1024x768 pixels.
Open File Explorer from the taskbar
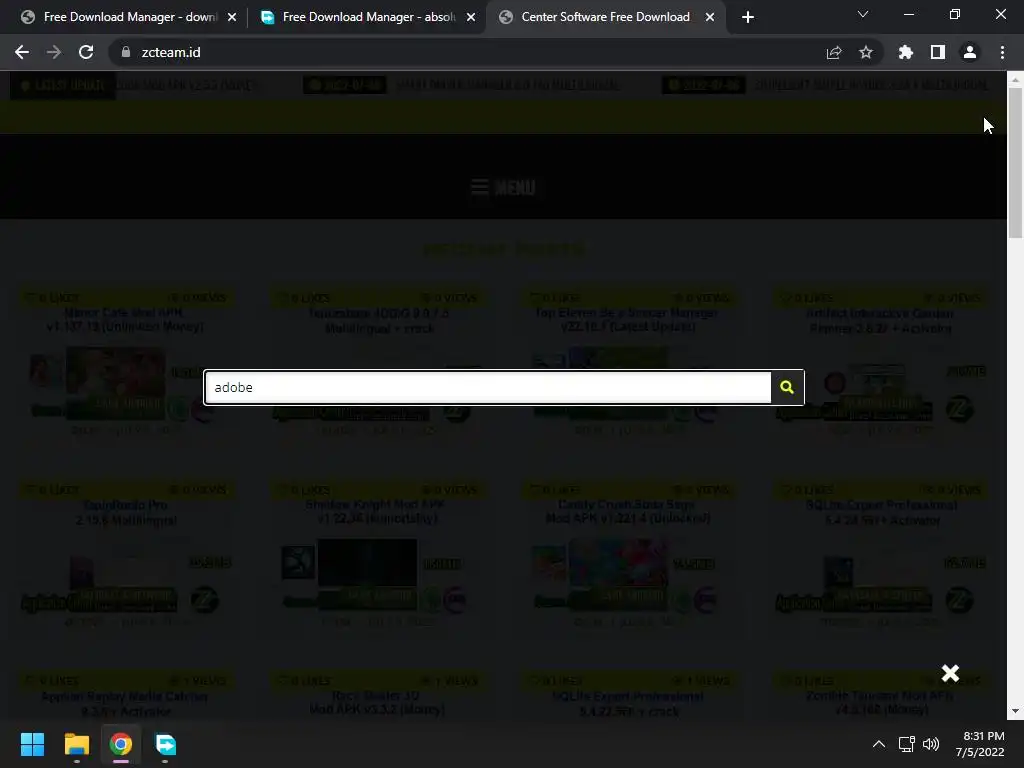(x=76, y=744)
